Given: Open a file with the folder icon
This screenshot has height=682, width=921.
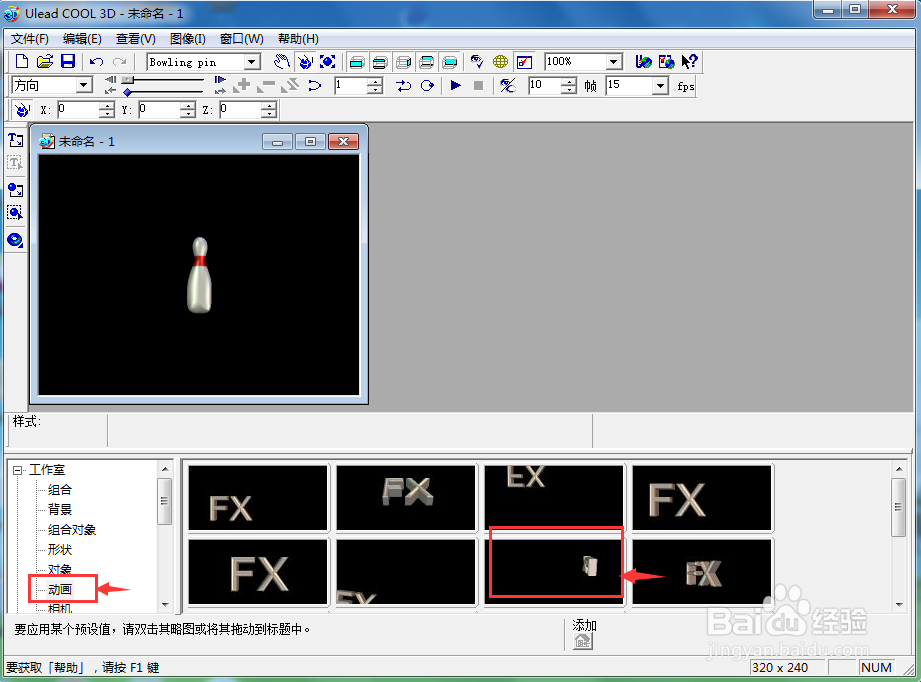Looking at the screenshot, I should [45, 61].
